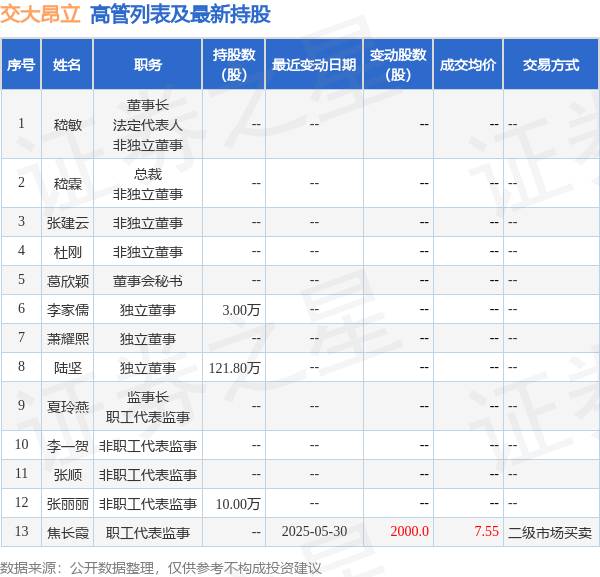The height and width of the screenshot is (577, 600).
Task: Click the '持股数(股)' column header
Action: pyautogui.click(x=234, y=65)
